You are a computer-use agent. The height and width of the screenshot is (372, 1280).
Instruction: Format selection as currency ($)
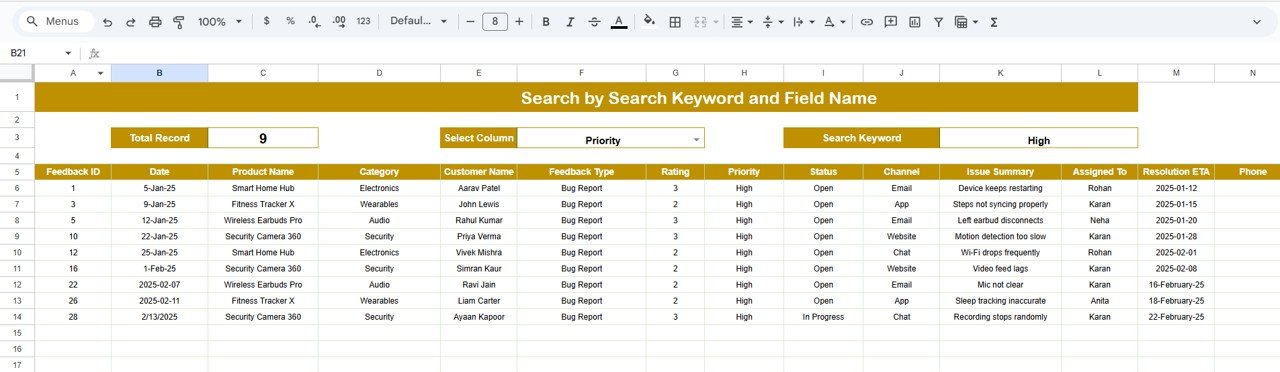(x=266, y=21)
